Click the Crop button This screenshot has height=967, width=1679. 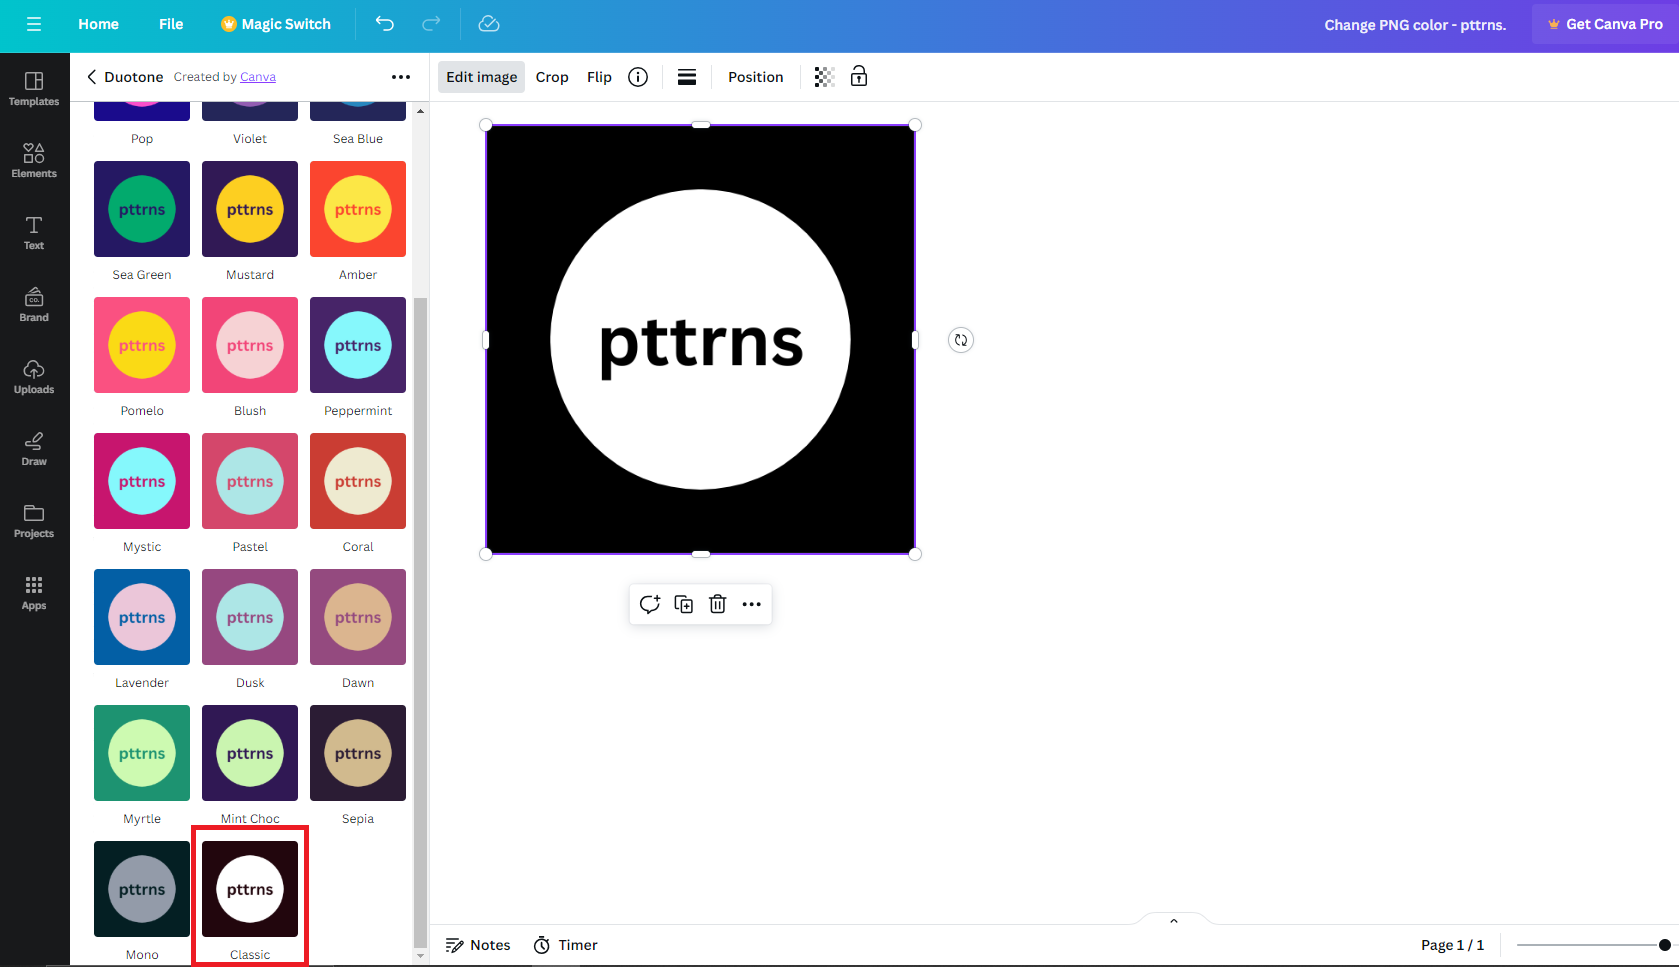(x=552, y=77)
